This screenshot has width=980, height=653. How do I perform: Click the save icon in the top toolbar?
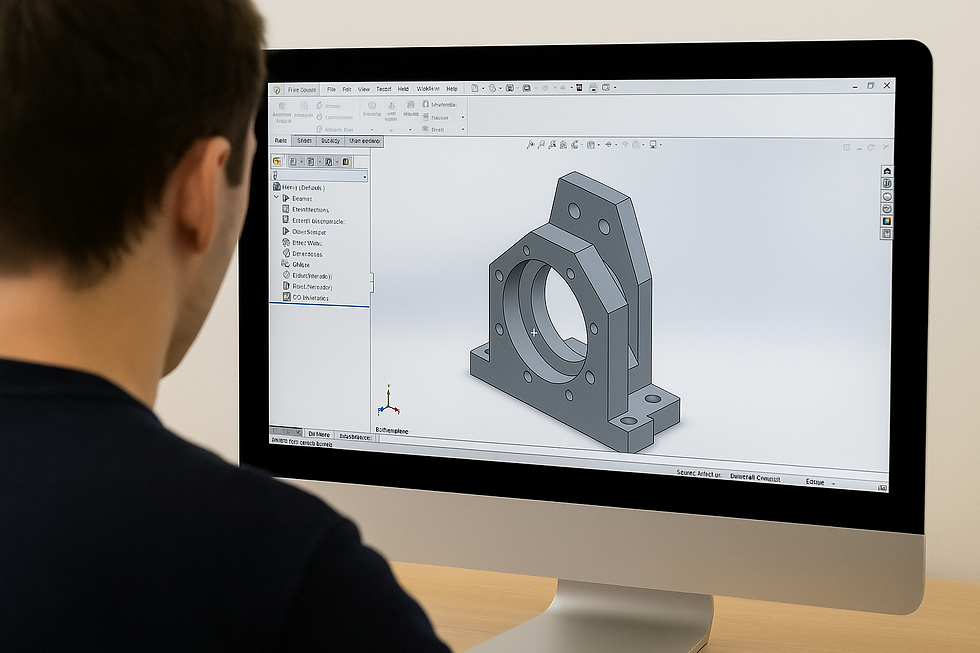coord(510,88)
